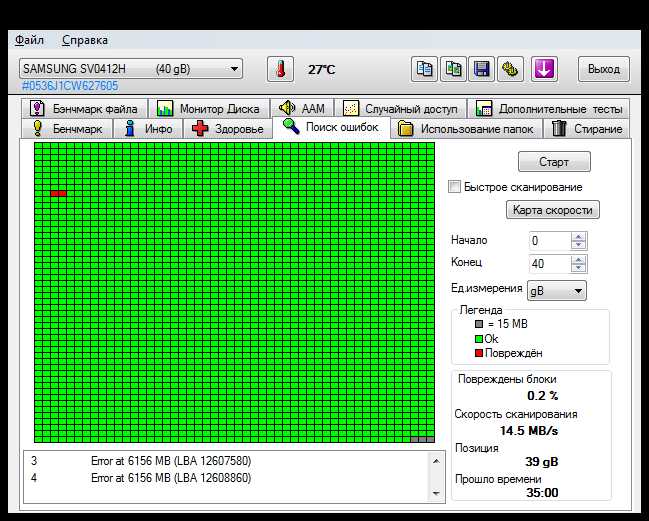Click the log scrollbar up arrow
This screenshot has height=521, width=649.
pyautogui.click(x=436, y=461)
